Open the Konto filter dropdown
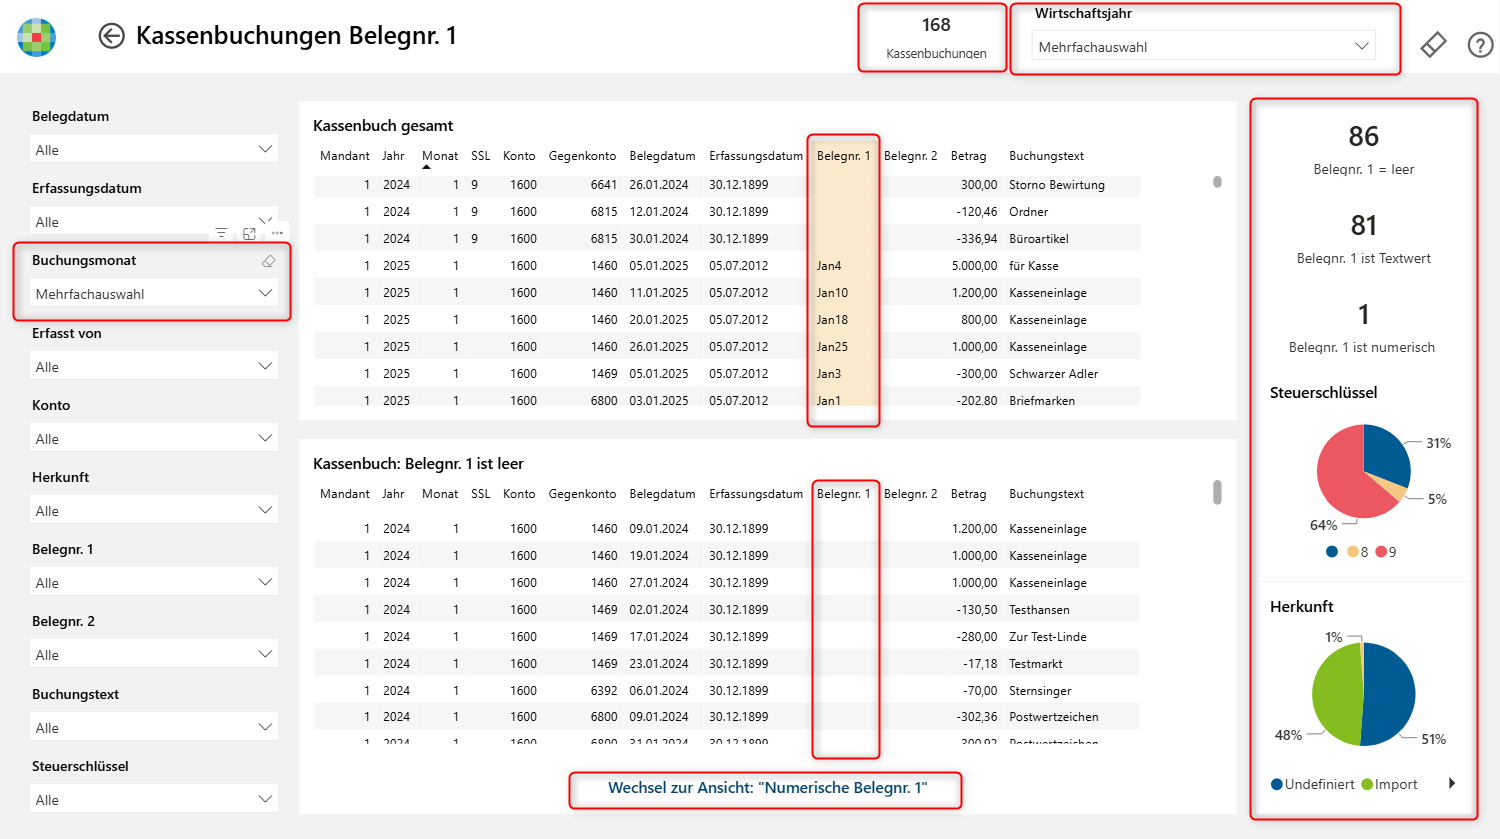1500x839 pixels. (154, 438)
